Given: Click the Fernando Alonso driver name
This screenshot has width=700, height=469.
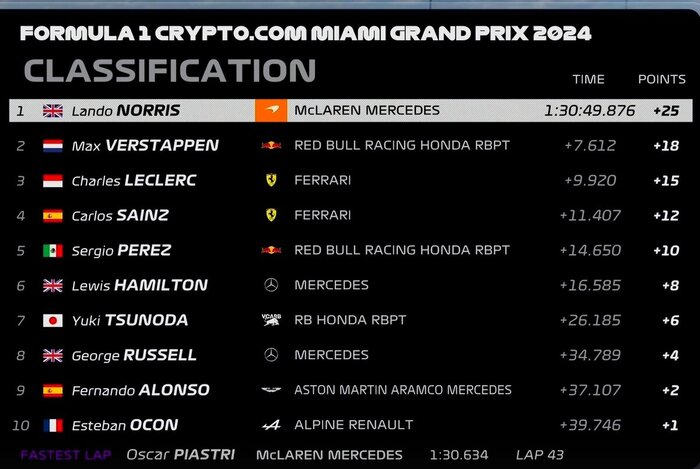Looking at the screenshot, I should click(140, 390).
